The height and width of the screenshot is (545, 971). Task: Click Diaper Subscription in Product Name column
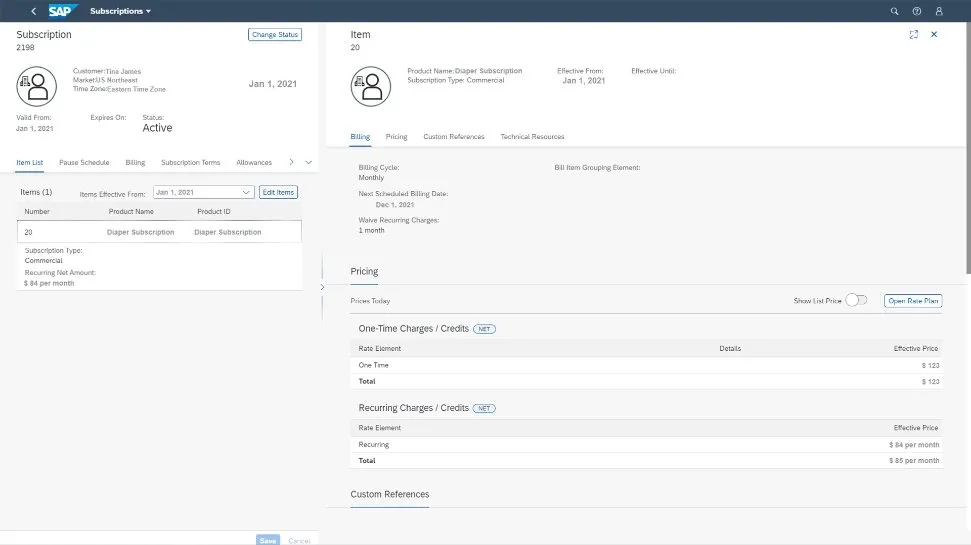coord(141,232)
